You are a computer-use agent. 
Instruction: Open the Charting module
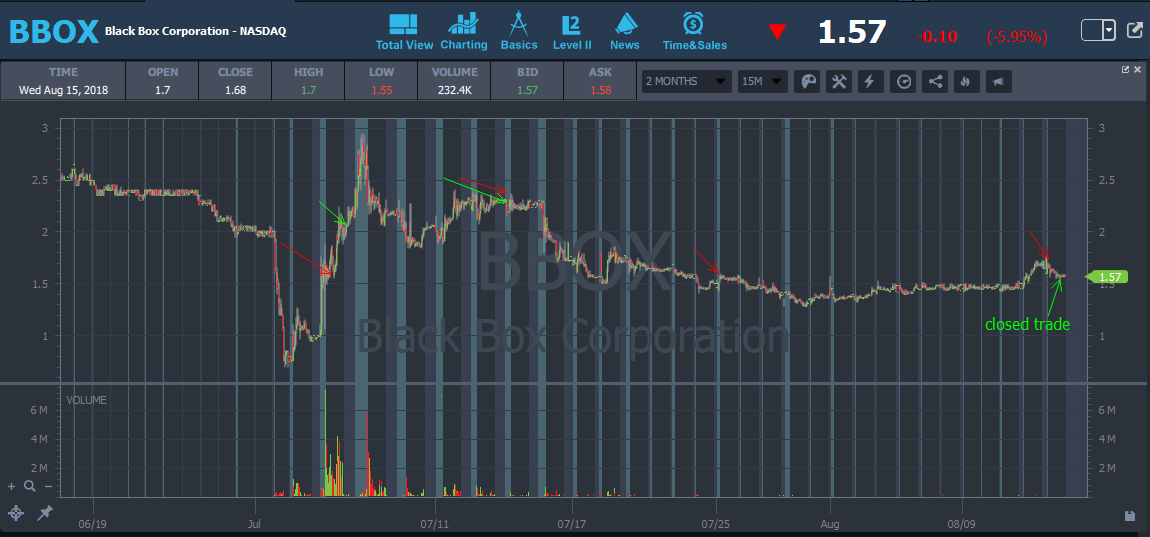tap(464, 32)
